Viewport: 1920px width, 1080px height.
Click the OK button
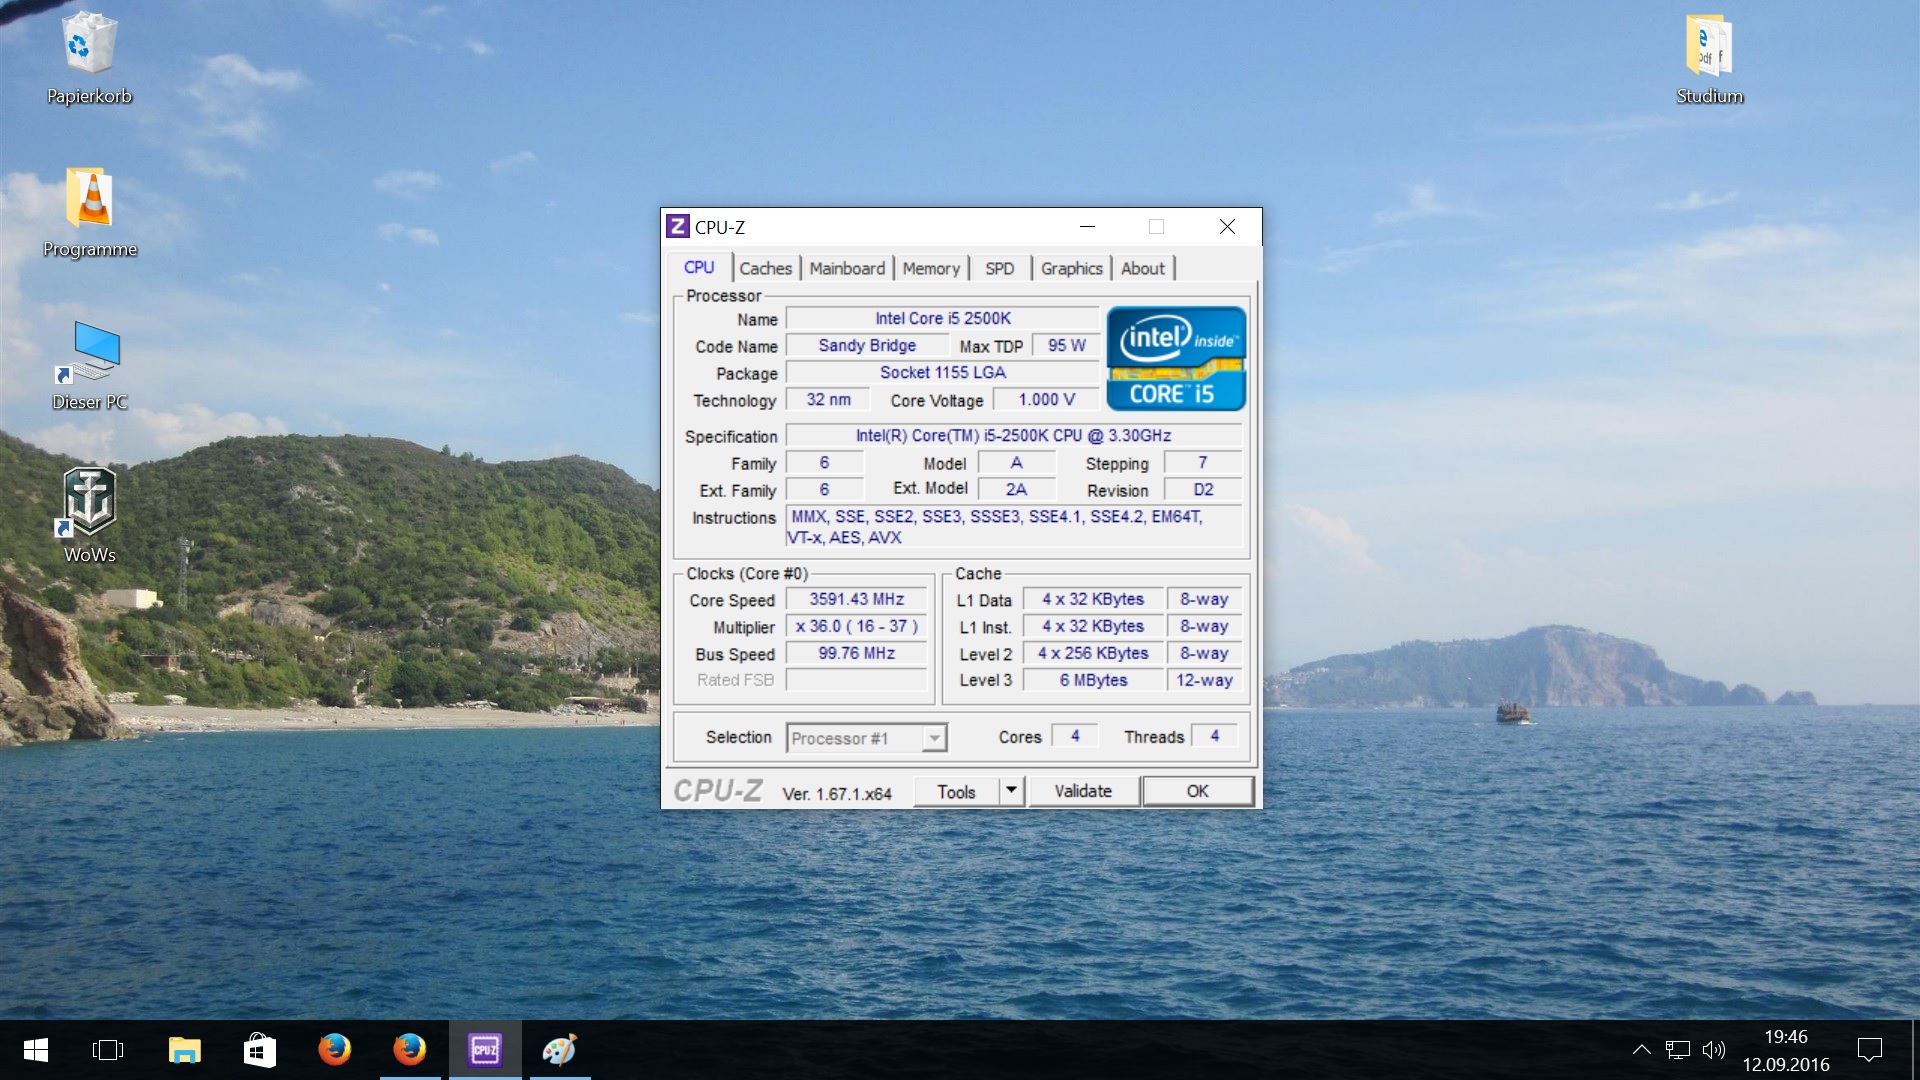click(x=1197, y=791)
